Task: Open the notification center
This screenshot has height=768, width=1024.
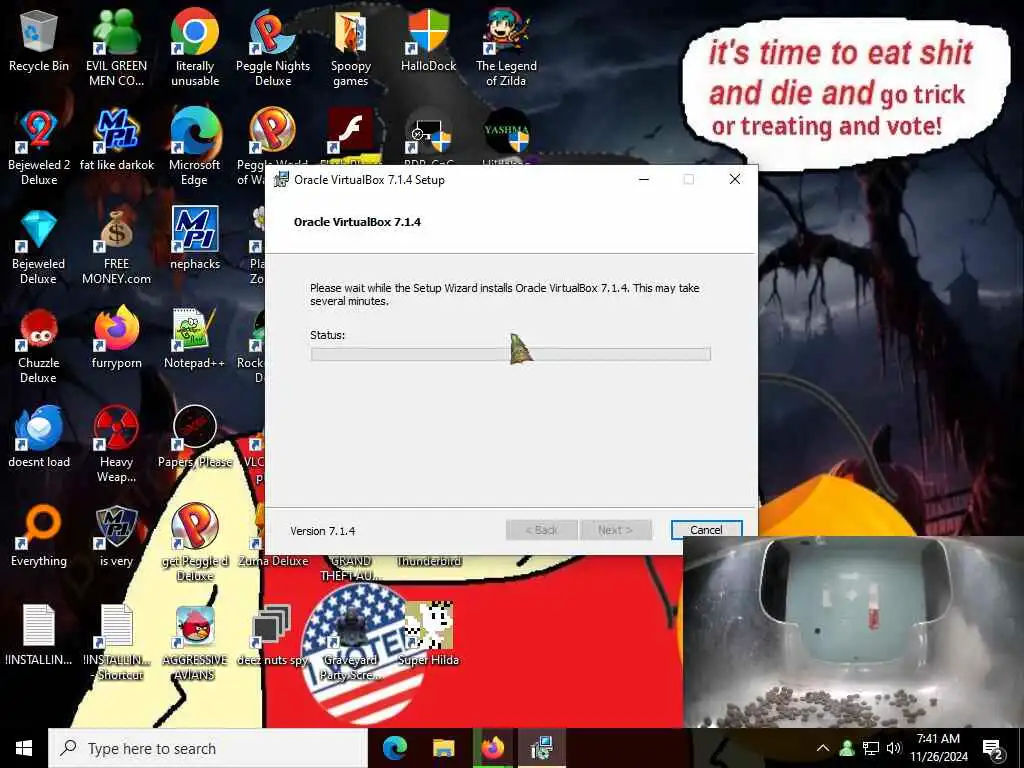Action: [x=993, y=750]
